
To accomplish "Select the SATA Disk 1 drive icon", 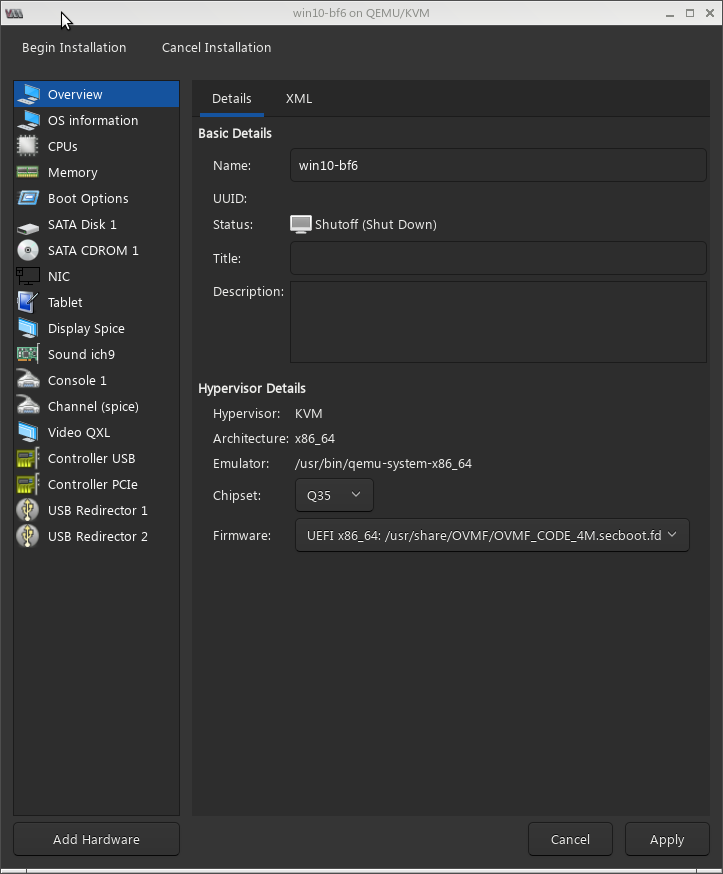I will pyautogui.click(x=28, y=227).
